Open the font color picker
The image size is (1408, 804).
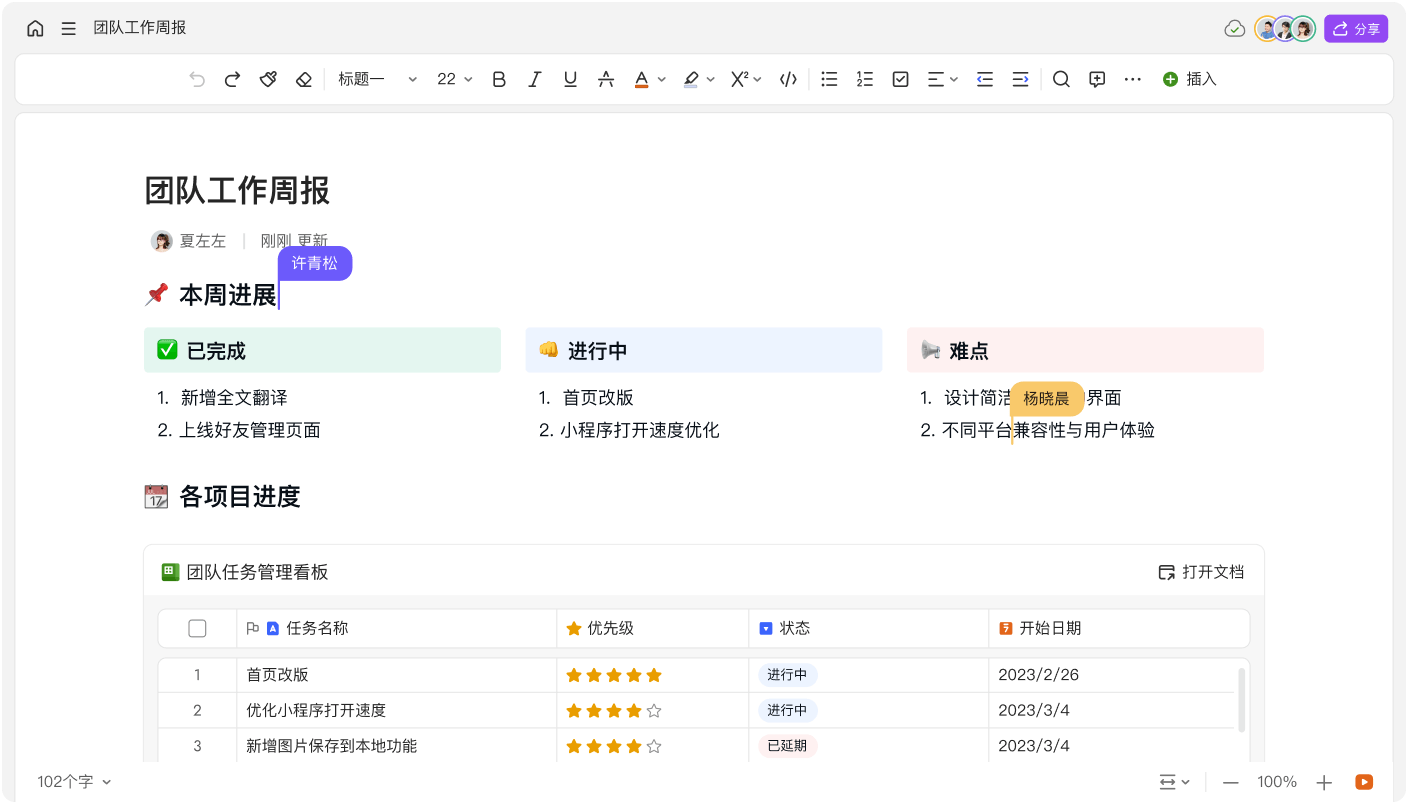pyautogui.click(x=643, y=79)
